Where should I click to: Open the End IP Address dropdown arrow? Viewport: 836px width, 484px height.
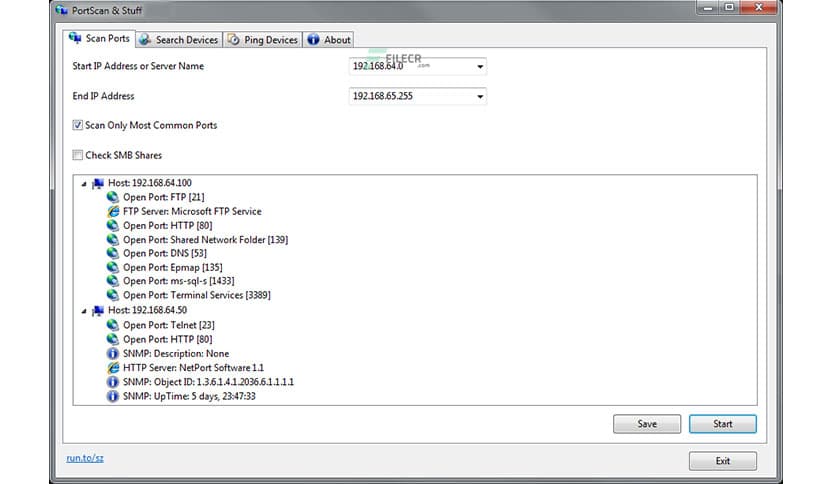coord(480,96)
